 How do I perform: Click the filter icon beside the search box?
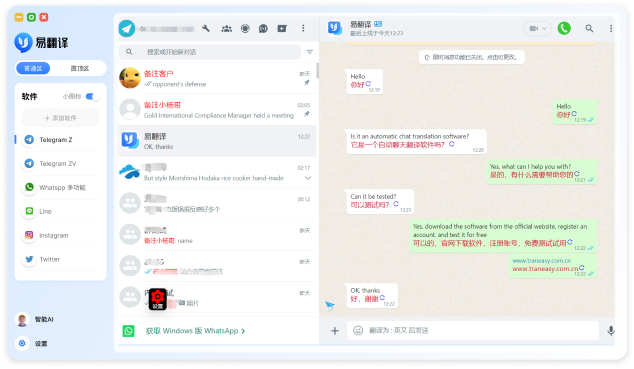pos(310,52)
